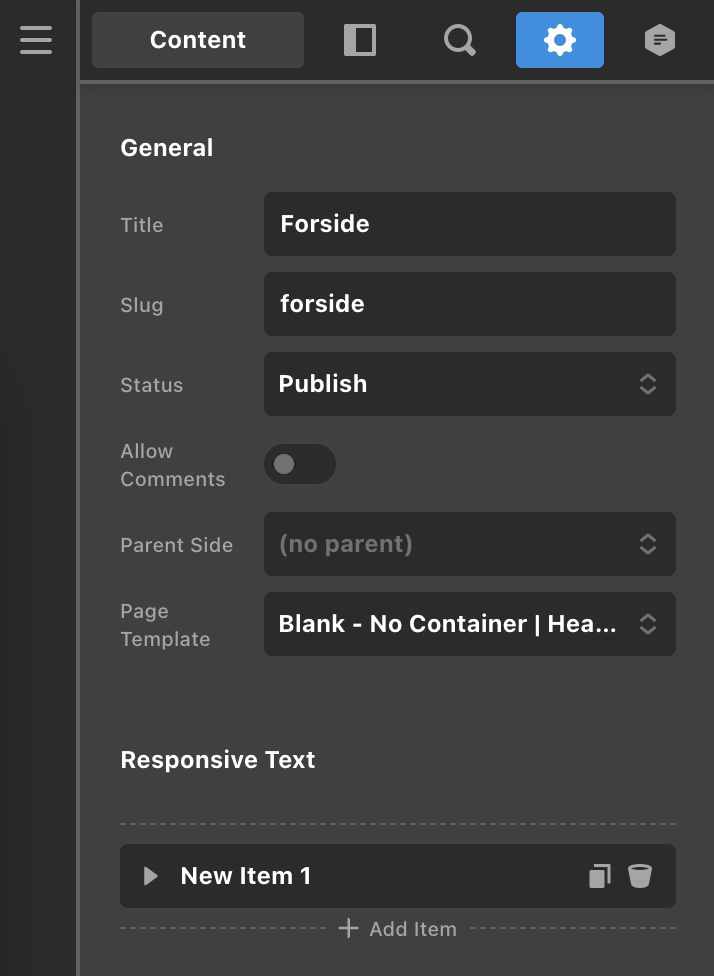Click the Title field containing Forside
Image resolution: width=714 pixels, height=976 pixels.
click(x=470, y=224)
